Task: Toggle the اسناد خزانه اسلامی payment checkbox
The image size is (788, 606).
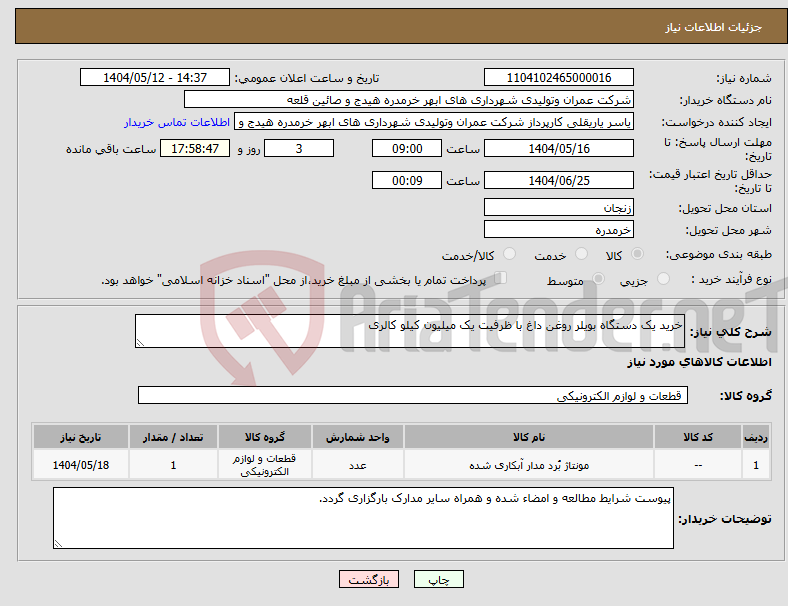Action: pyautogui.click(x=501, y=278)
